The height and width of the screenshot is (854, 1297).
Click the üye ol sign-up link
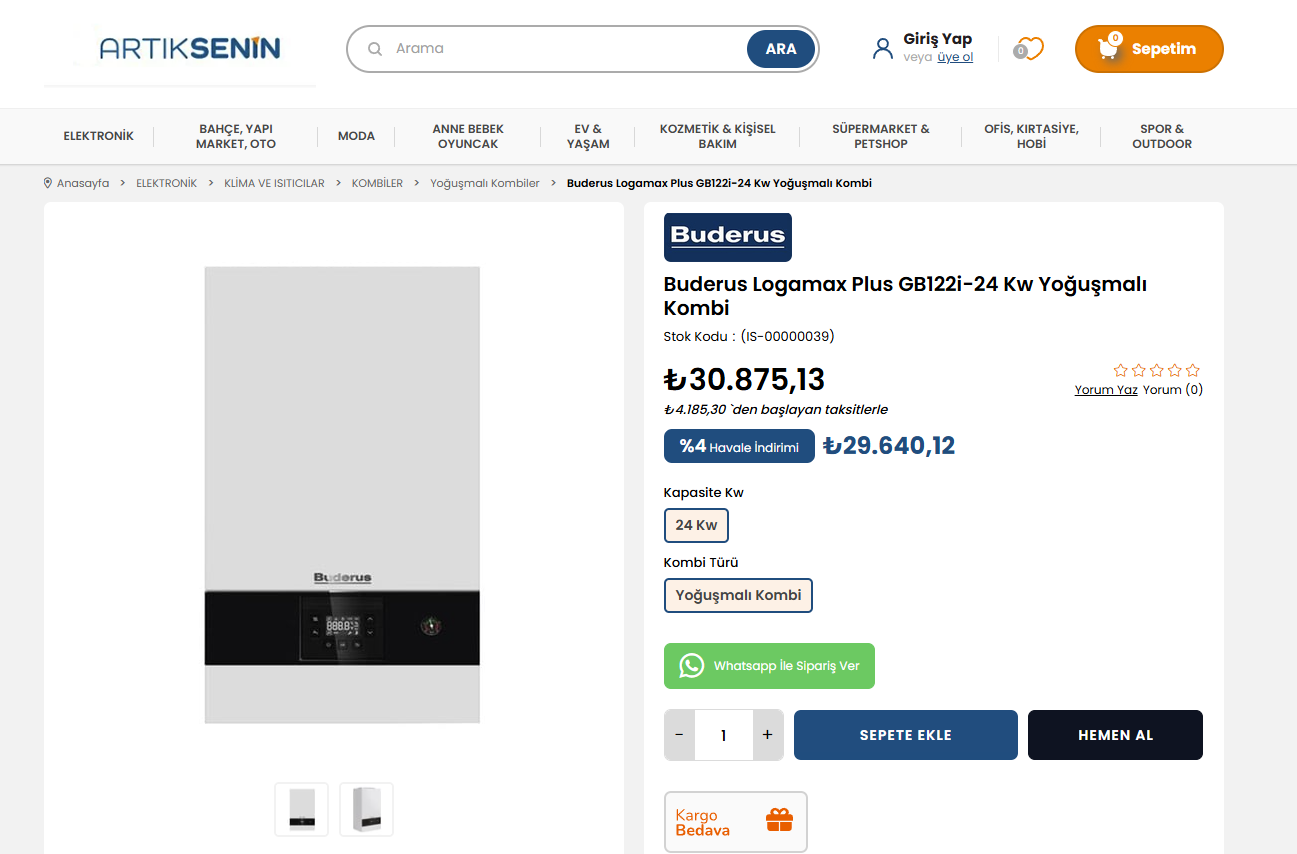click(x=955, y=57)
